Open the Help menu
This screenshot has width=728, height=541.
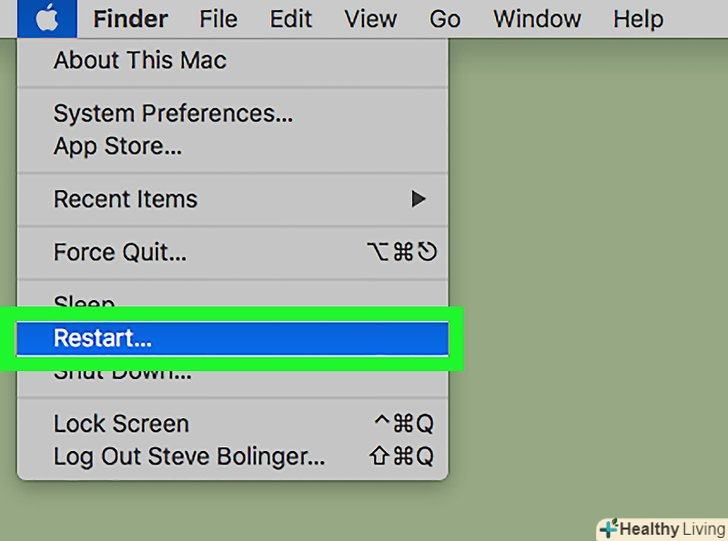click(x=638, y=18)
